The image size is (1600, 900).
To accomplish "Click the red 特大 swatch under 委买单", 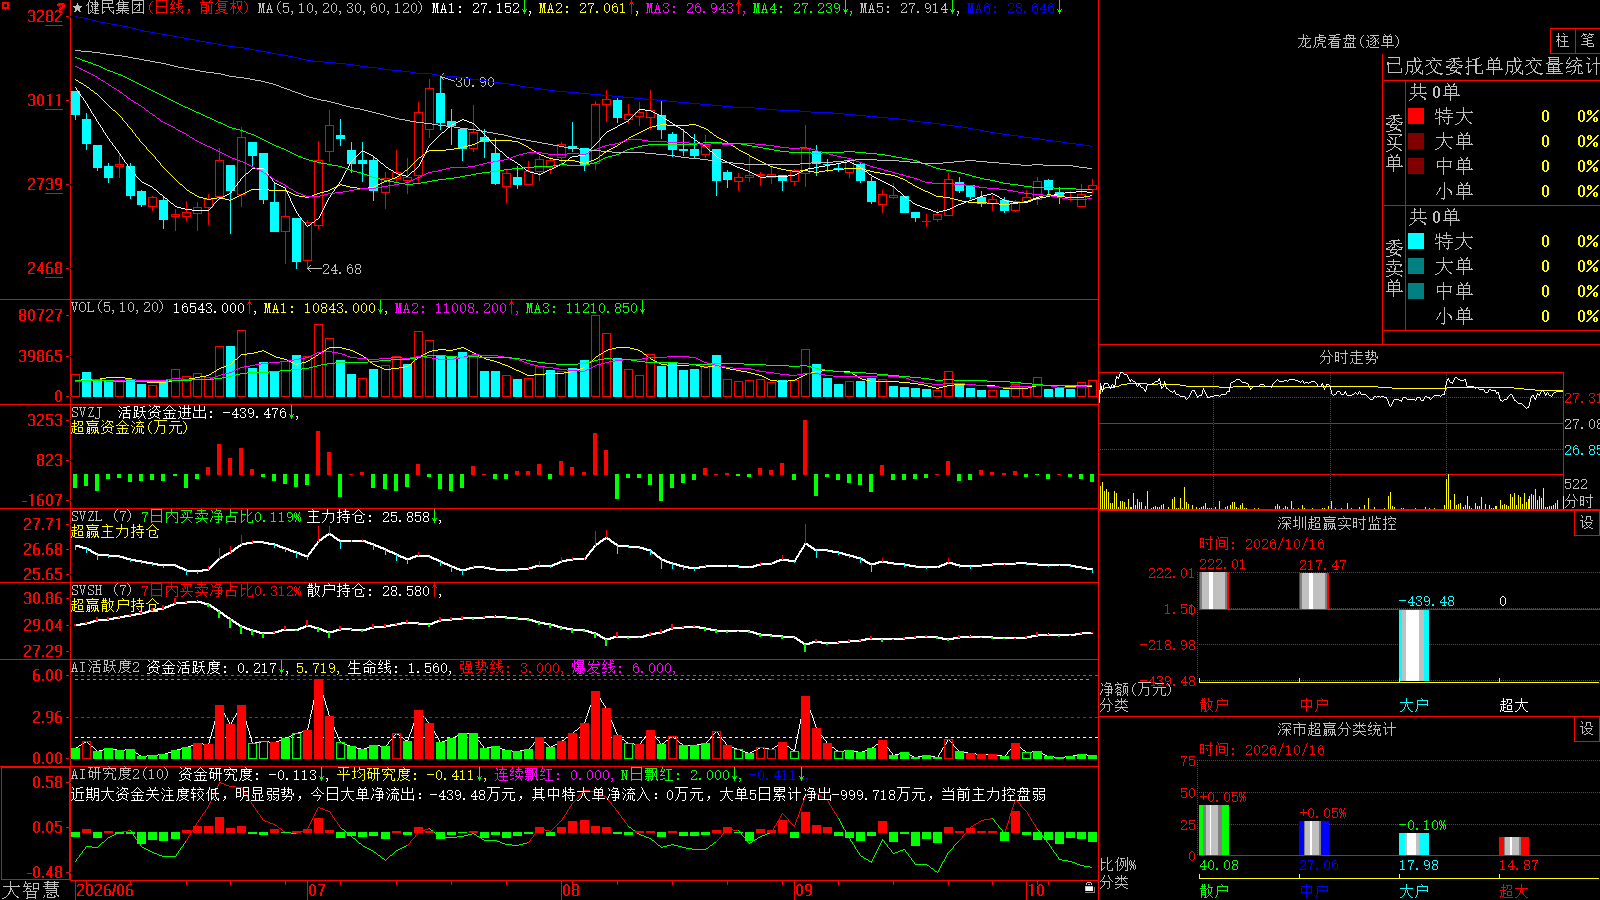I will (1416, 116).
